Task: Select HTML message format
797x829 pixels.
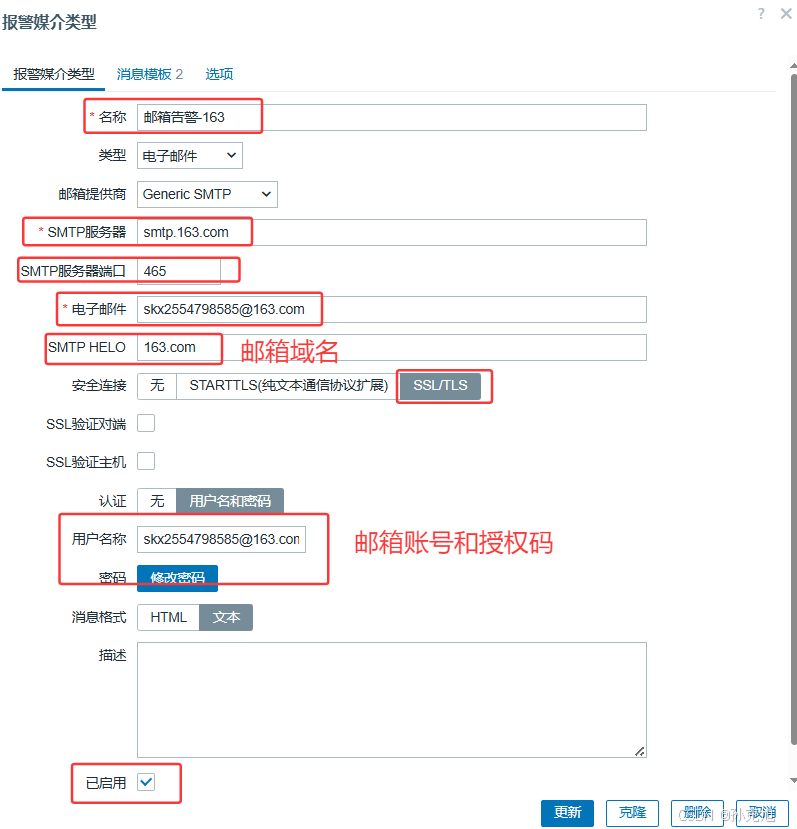Action: click(x=168, y=618)
